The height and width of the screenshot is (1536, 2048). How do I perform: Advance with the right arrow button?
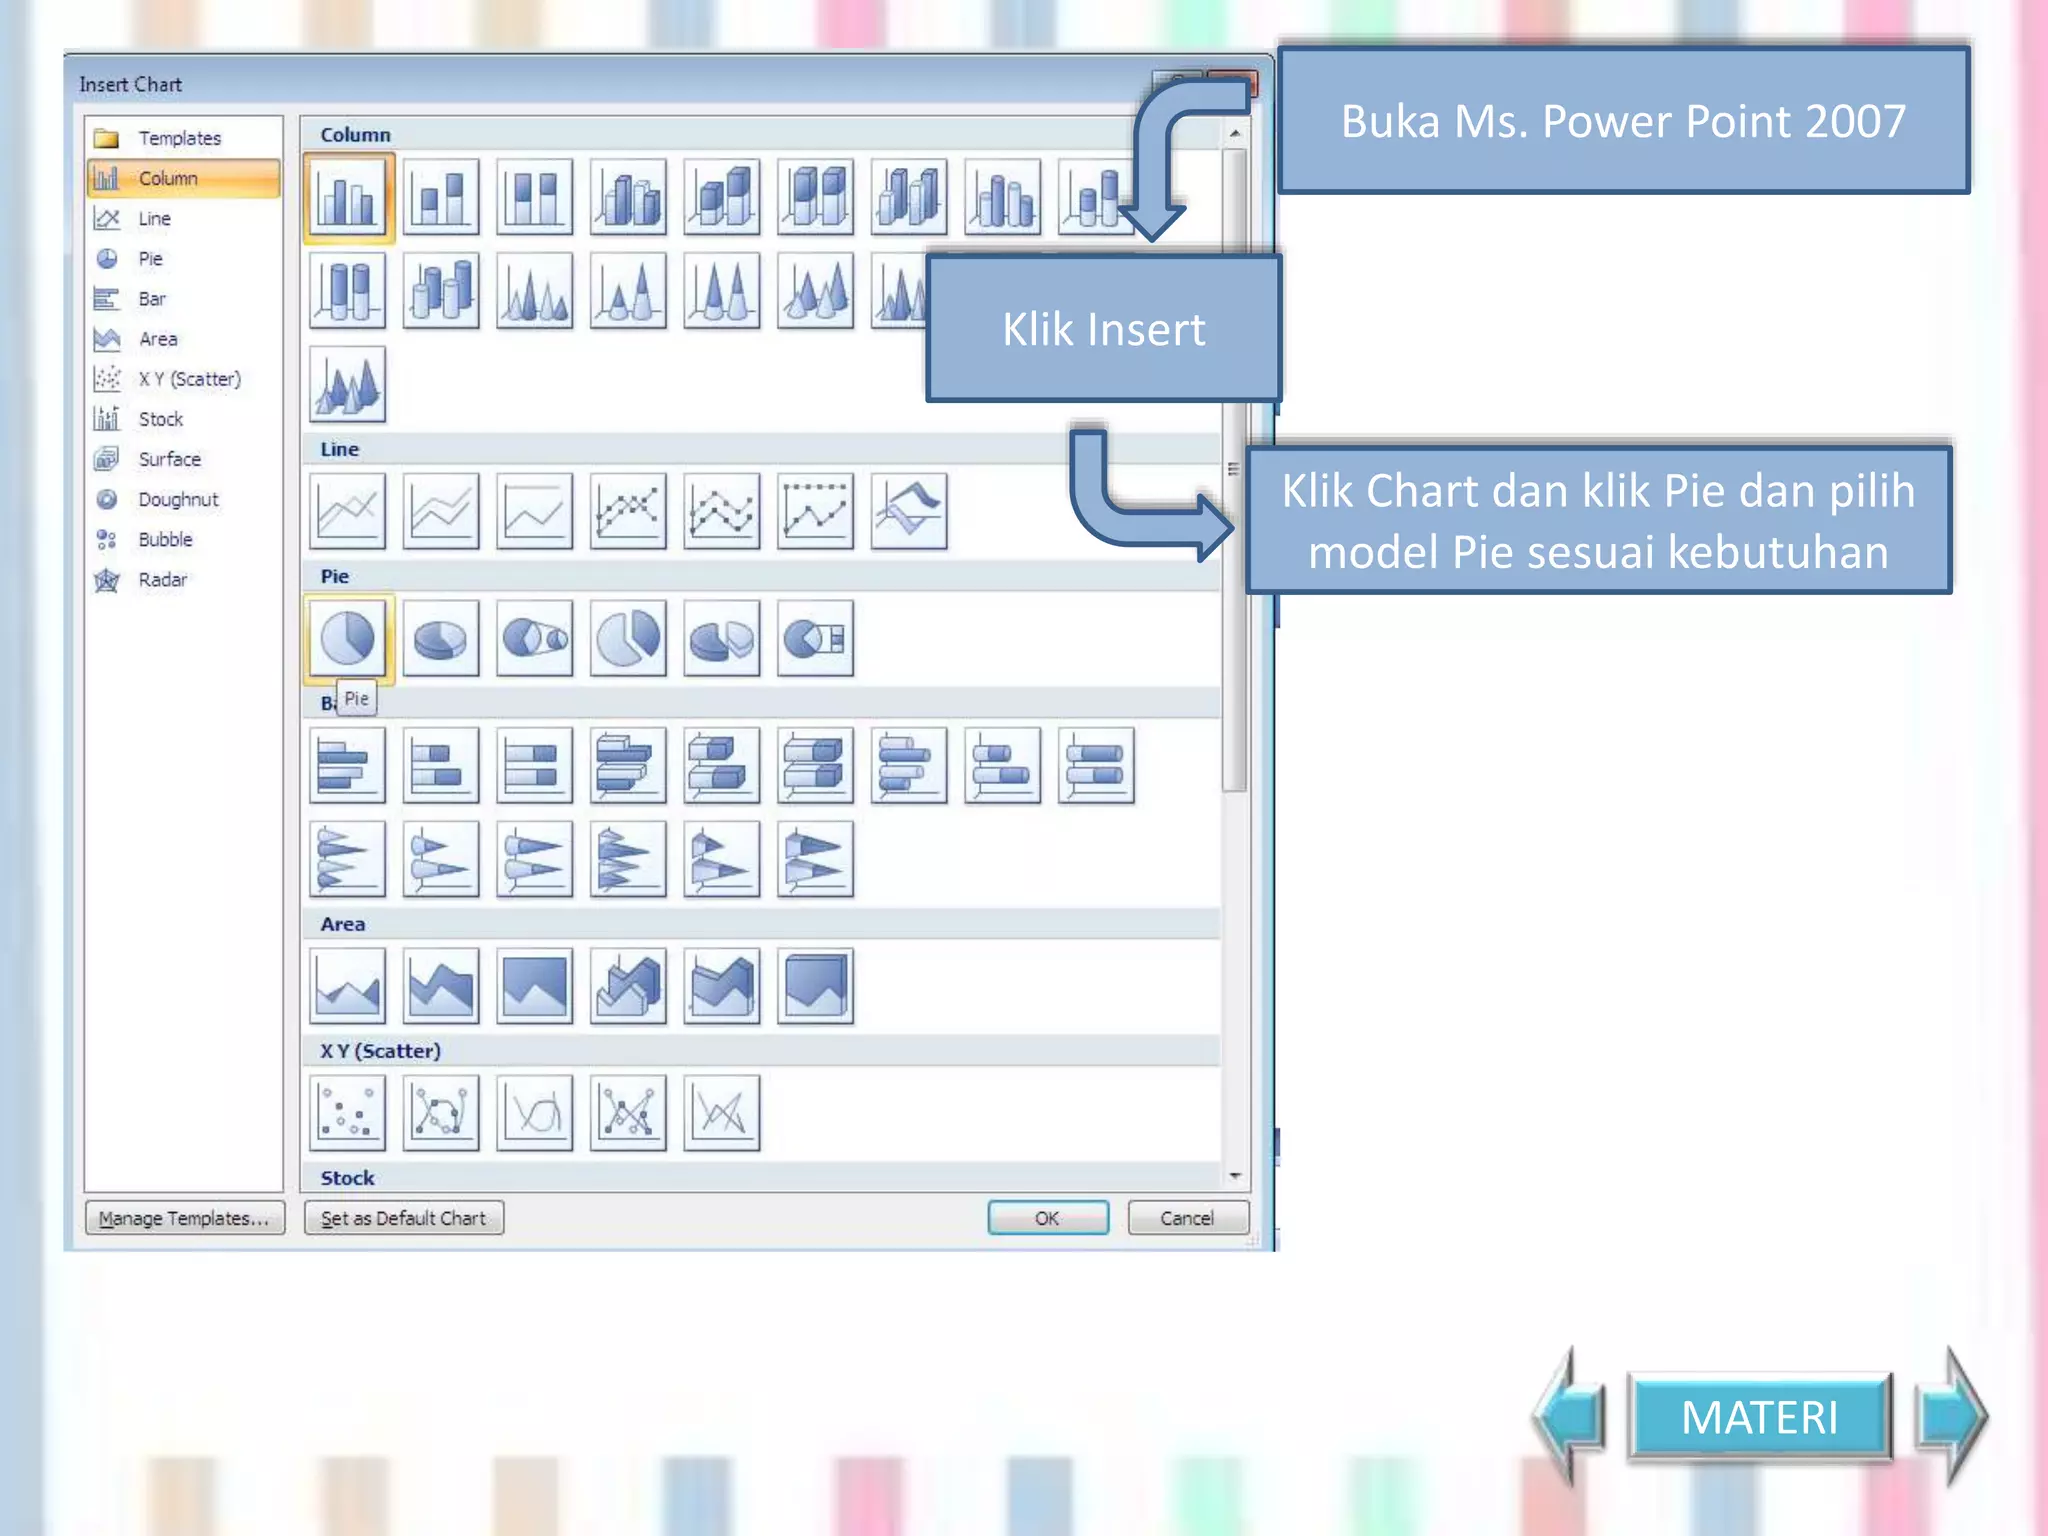pyautogui.click(x=1951, y=1416)
